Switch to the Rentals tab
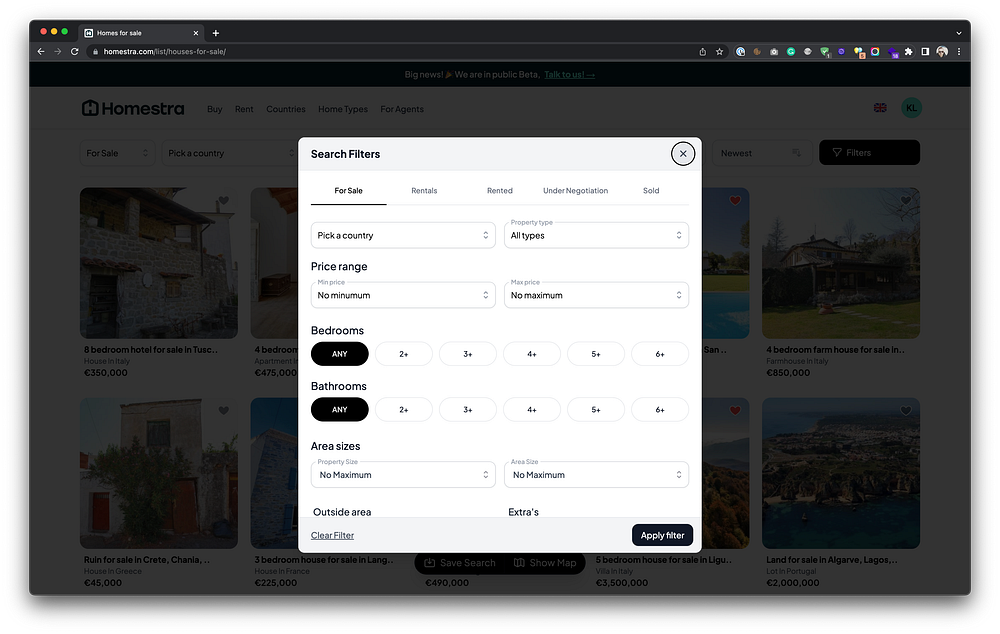1000x634 pixels. point(424,191)
